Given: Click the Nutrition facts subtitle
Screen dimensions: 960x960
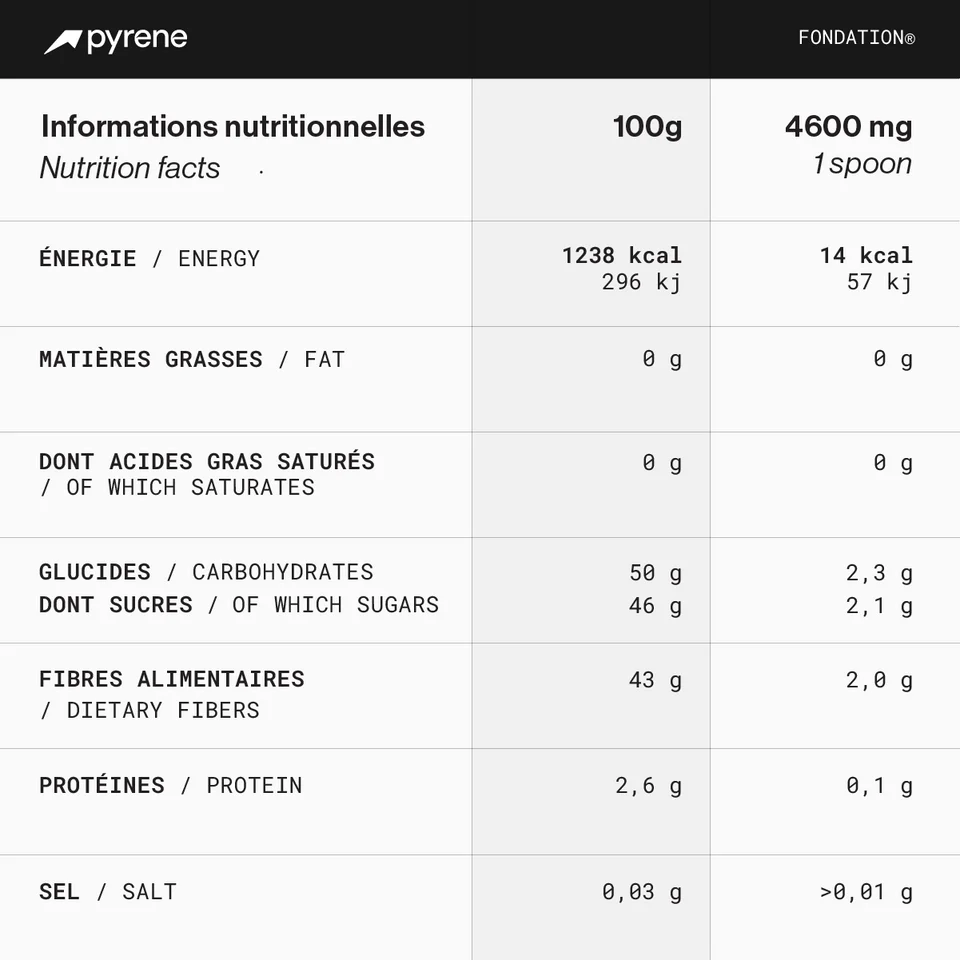Looking at the screenshot, I should pyautogui.click(x=130, y=168).
